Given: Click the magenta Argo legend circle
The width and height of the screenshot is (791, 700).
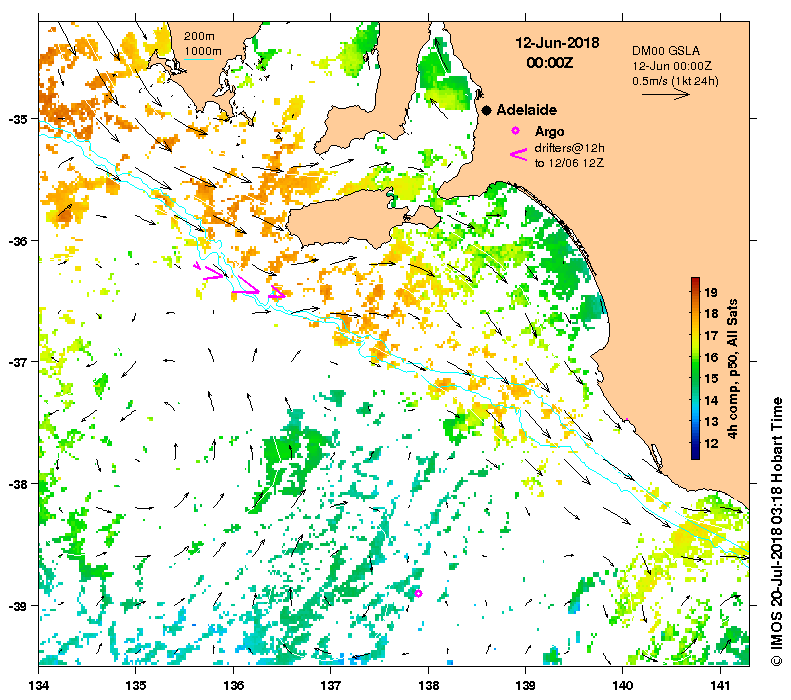Looking at the screenshot, I should [515, 131].
